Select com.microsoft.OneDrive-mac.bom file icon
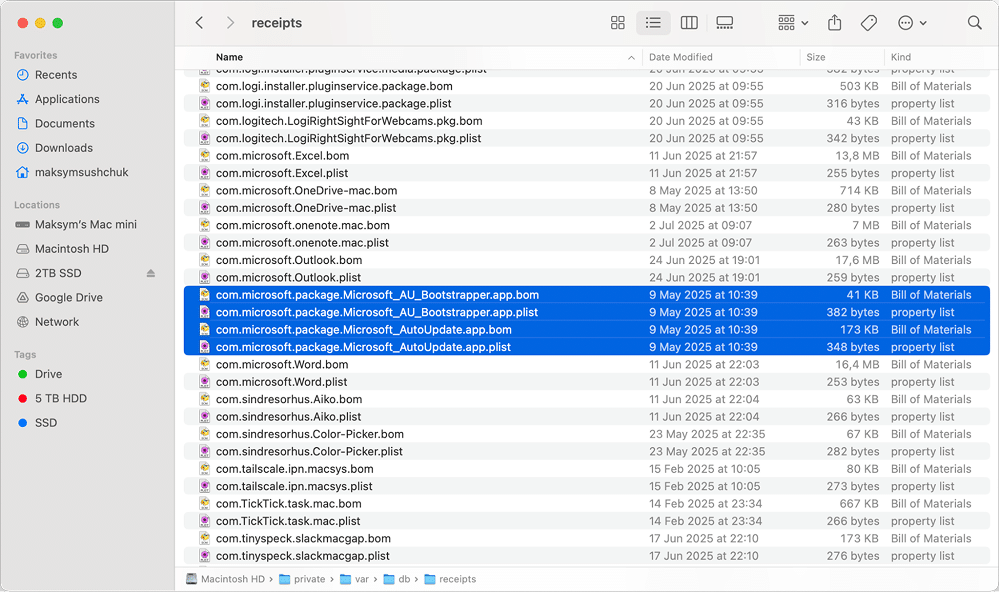Image resolution: width=999 pixels, height=592 pixels. (x=205, y=191)
